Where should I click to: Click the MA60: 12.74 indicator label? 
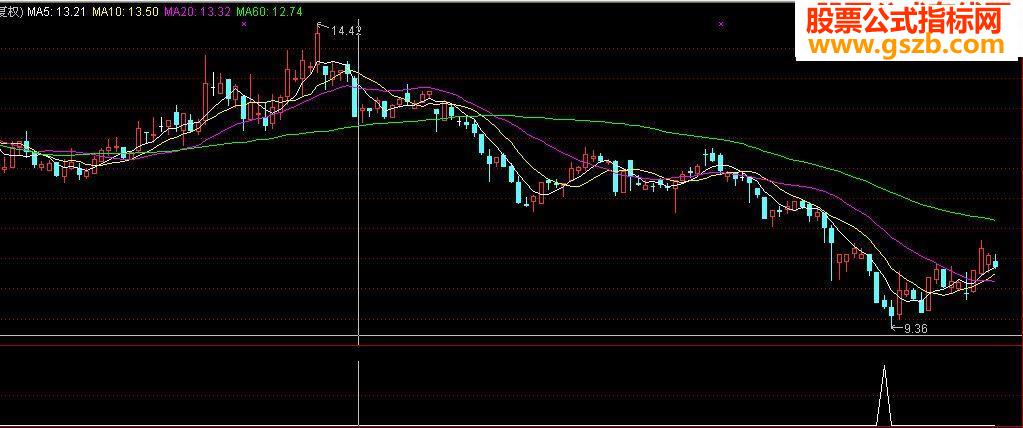269,12
